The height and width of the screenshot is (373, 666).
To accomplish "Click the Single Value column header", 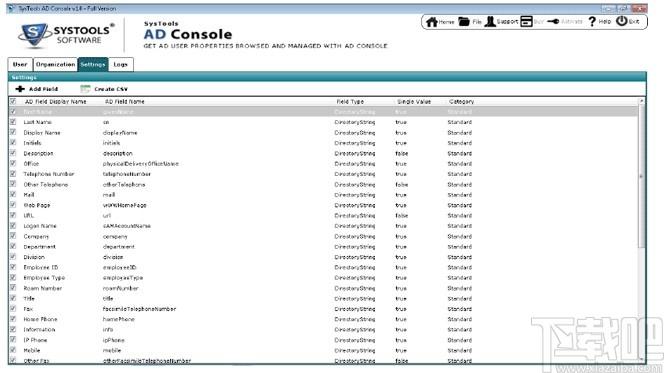I will [x=414, y=102].
